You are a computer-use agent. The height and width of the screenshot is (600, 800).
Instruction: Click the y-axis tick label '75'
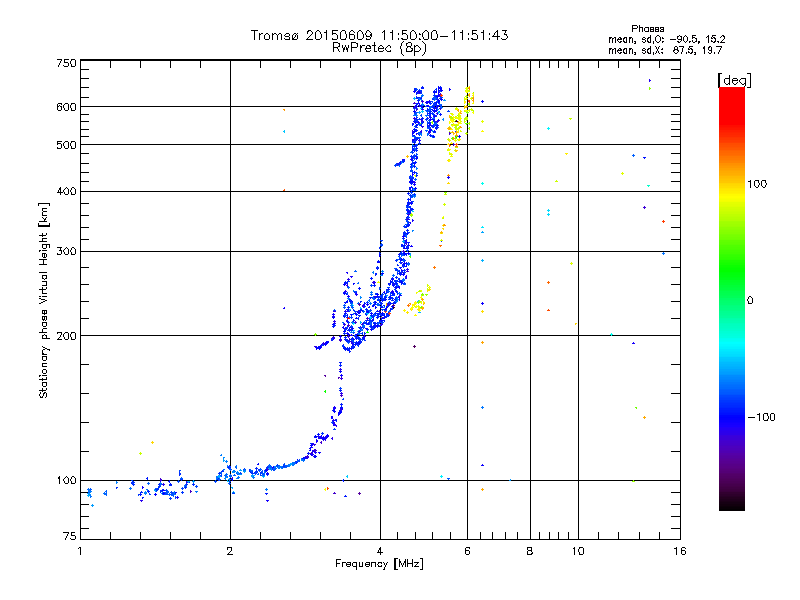click(x=70, y=536)
